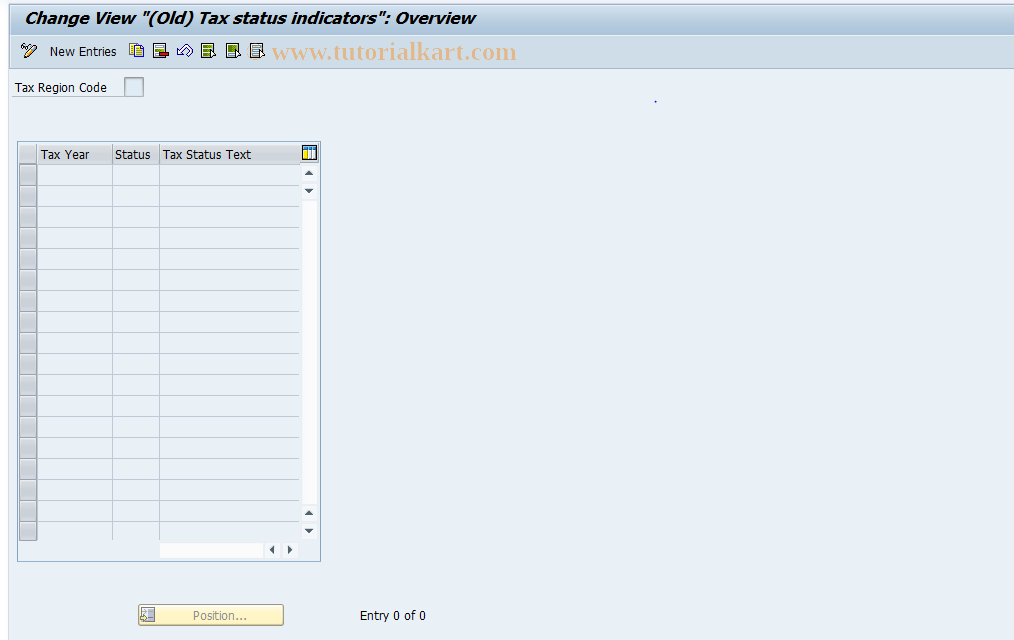This screenshot has width=1014, height=640.
Task: Click the Deselect All icon
Action: coord(257,50)
